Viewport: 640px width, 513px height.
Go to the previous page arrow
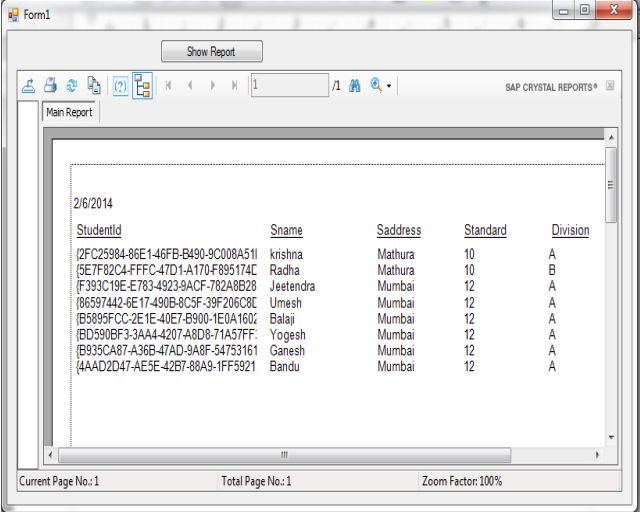point(190,87)
